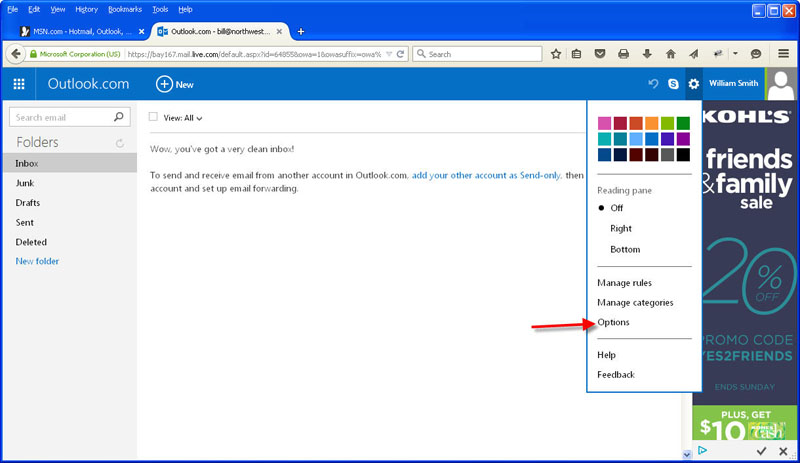Open the File menu
This screenshot has width=800, height=463.
tap(13, 9)
